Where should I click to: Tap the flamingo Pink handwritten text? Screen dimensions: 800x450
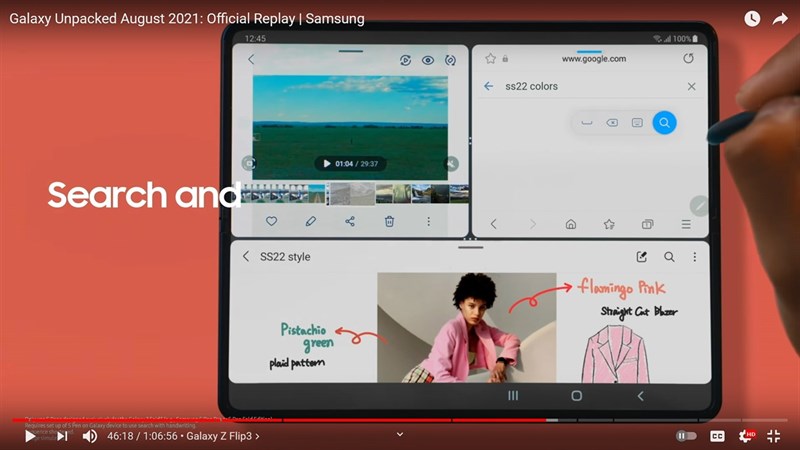click(622, 288)
